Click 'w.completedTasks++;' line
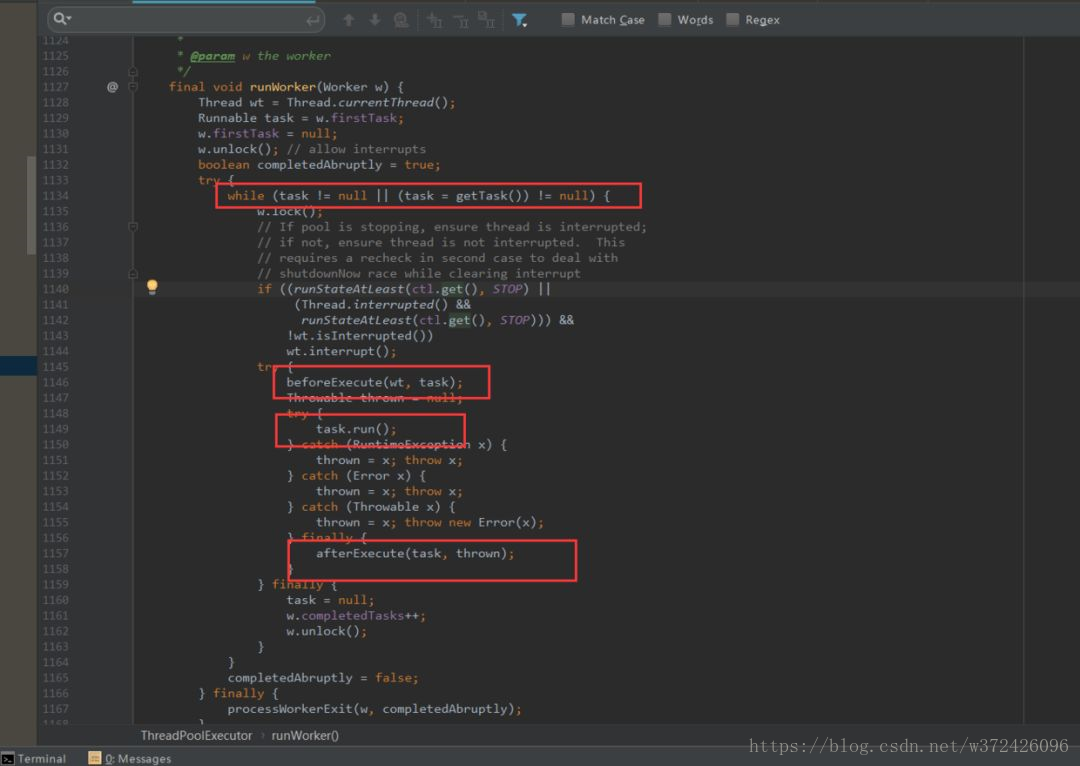The width and height of the screenshot is (1080, 766). click(356, 616)
